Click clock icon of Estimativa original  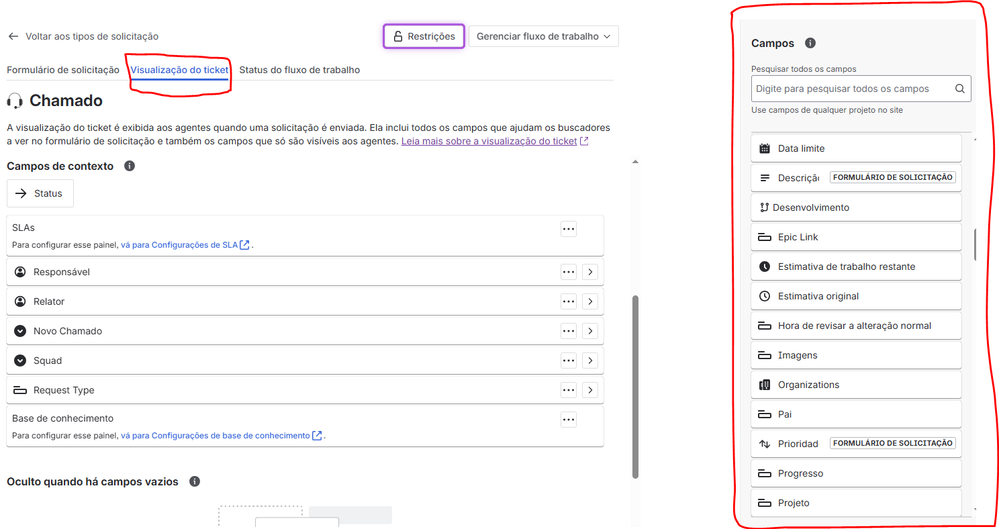(x=765, y=296)
